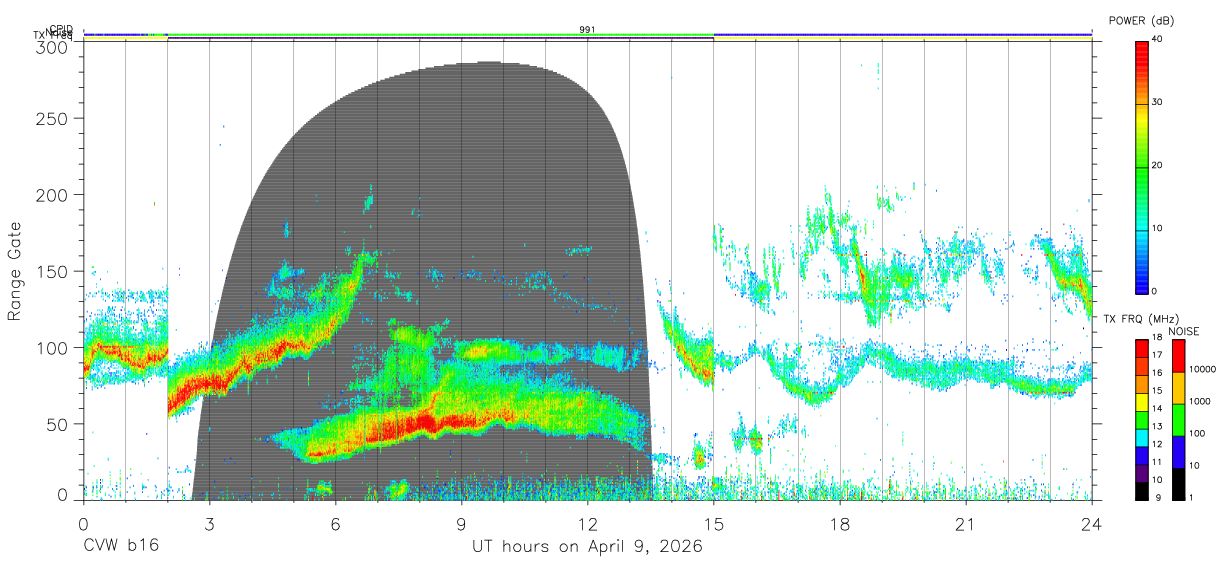Select the 200 y-axis tick label
The width and height of the screenshot is (1228, 567).
click(52, 194)
